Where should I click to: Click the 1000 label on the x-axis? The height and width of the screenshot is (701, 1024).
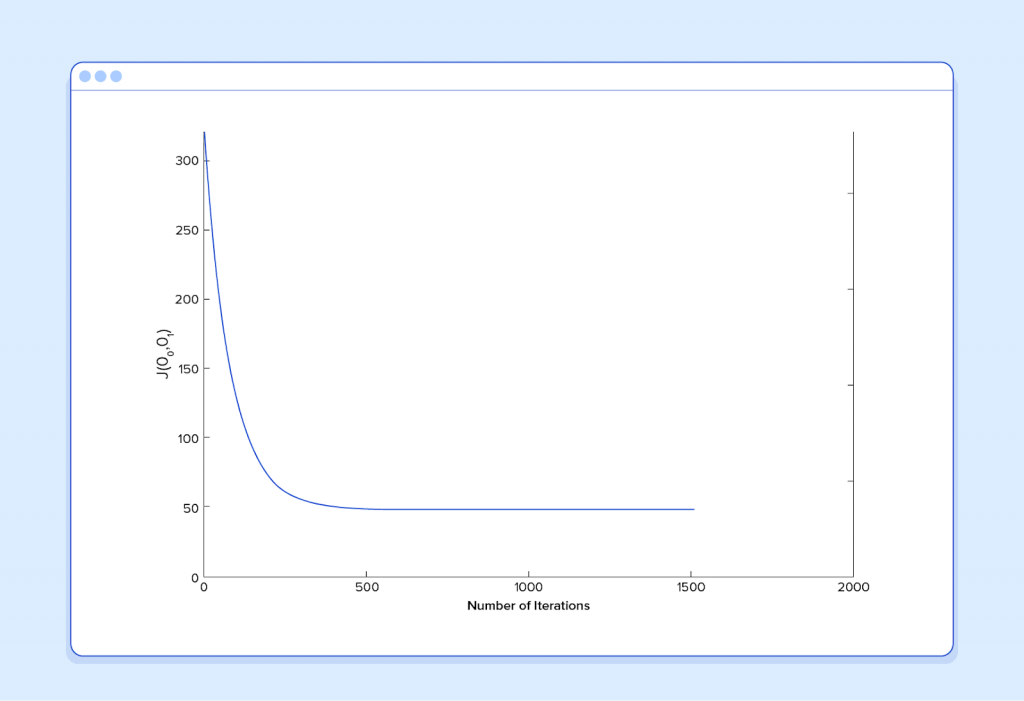pos(528,587)
